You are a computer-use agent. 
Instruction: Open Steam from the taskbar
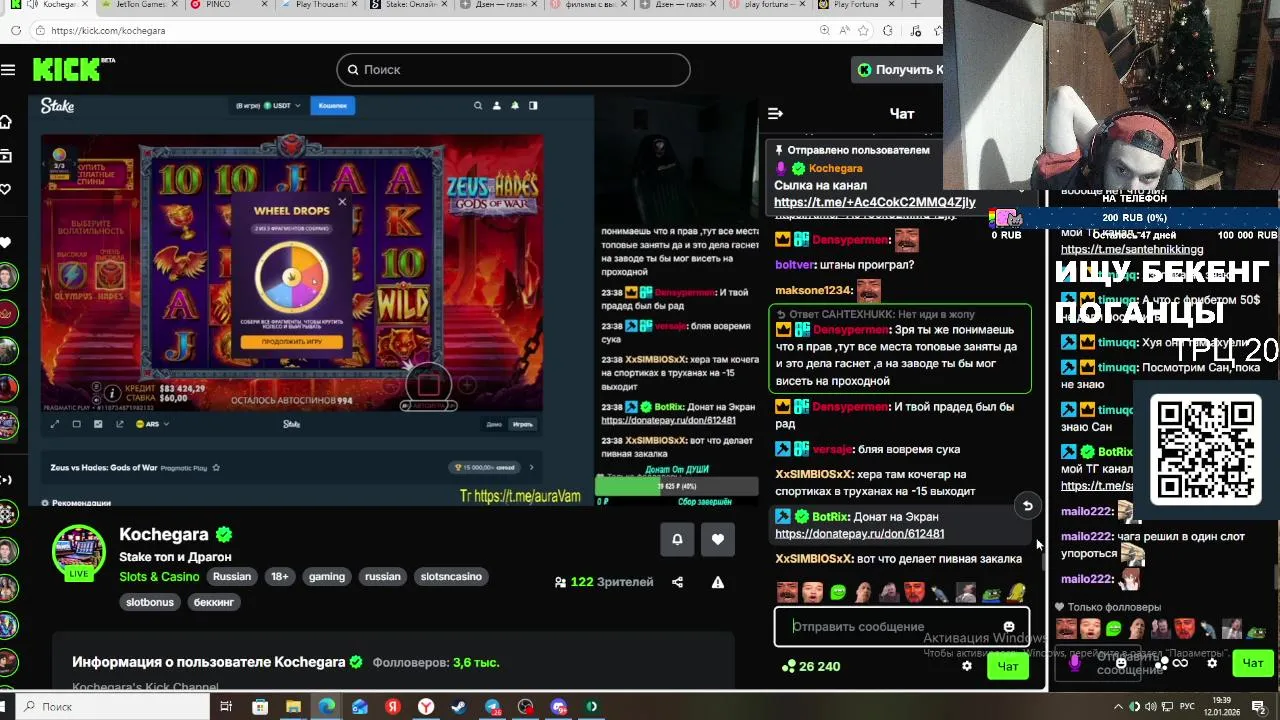(x=459, y=707)
